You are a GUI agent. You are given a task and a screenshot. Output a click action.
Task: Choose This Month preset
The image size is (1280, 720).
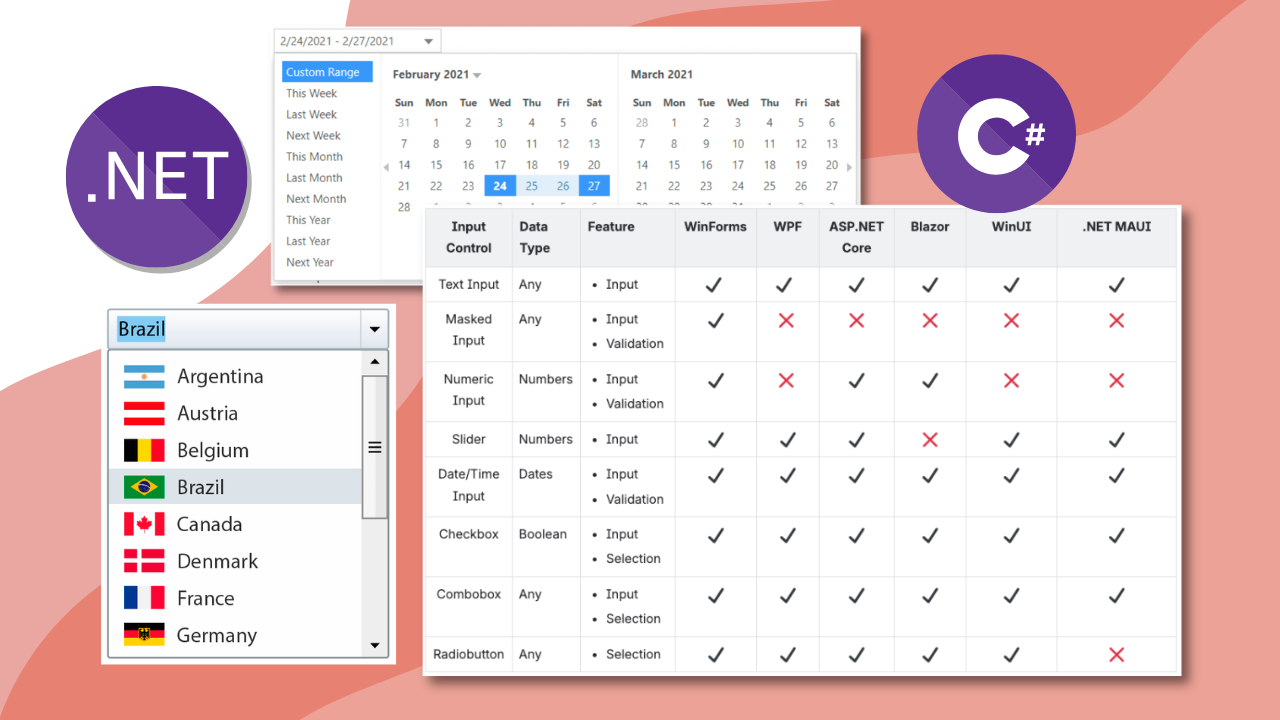[314, 156]
